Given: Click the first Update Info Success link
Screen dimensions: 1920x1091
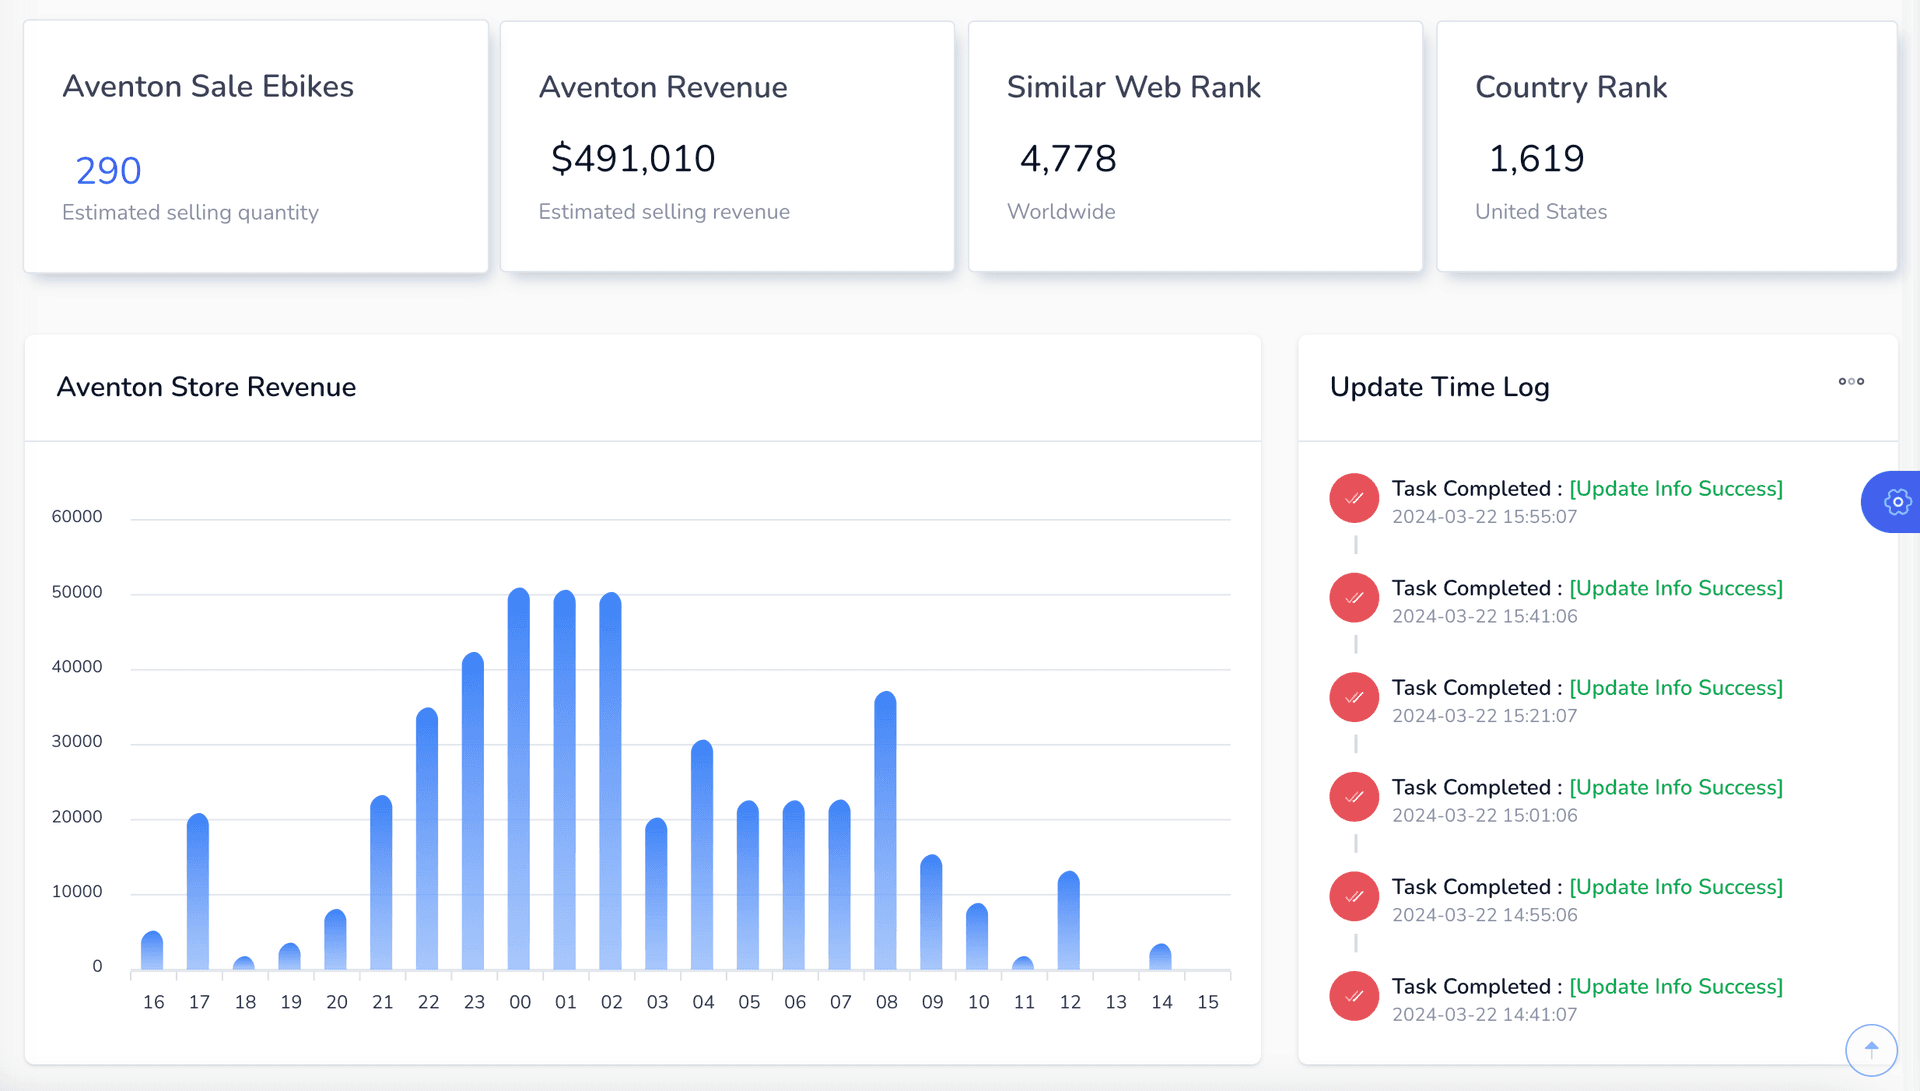Looking at the screenshot, I should pos(1675,489).
